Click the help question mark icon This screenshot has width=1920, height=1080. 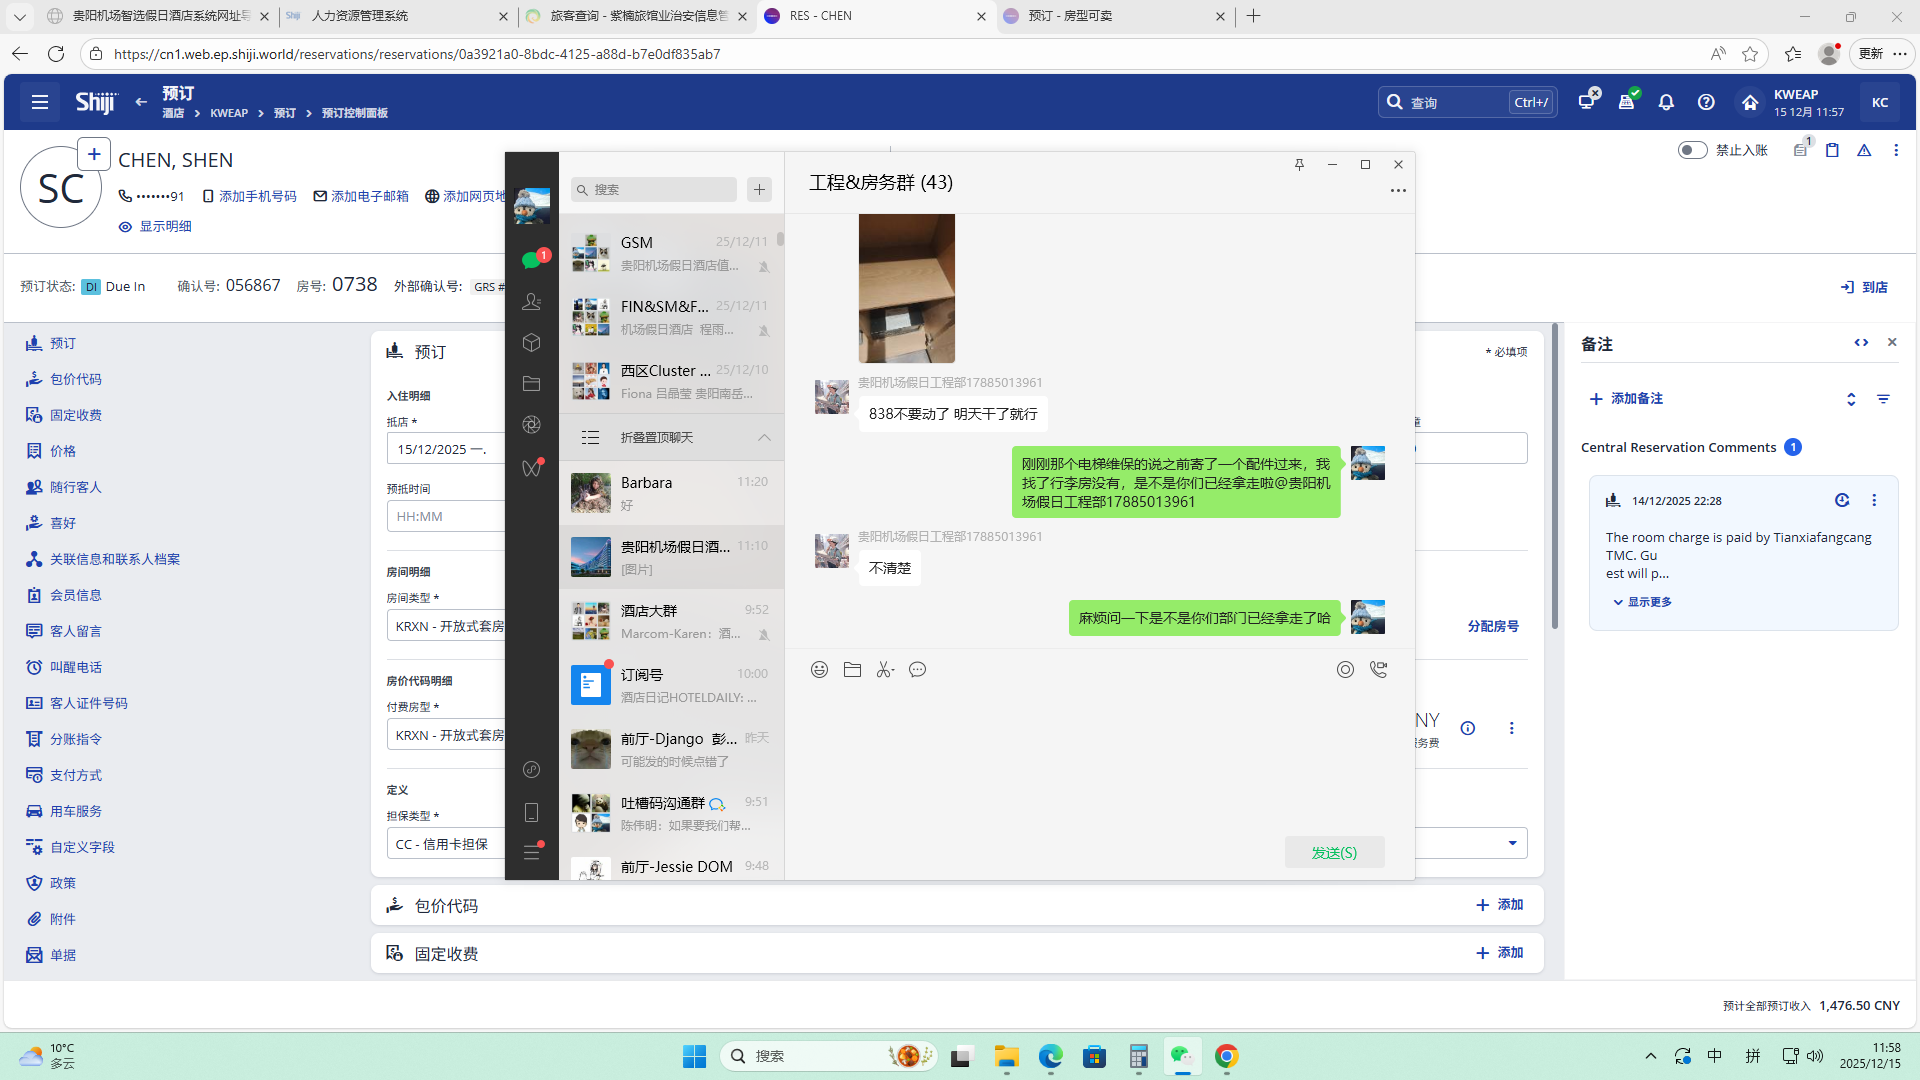click(1706, 102)
